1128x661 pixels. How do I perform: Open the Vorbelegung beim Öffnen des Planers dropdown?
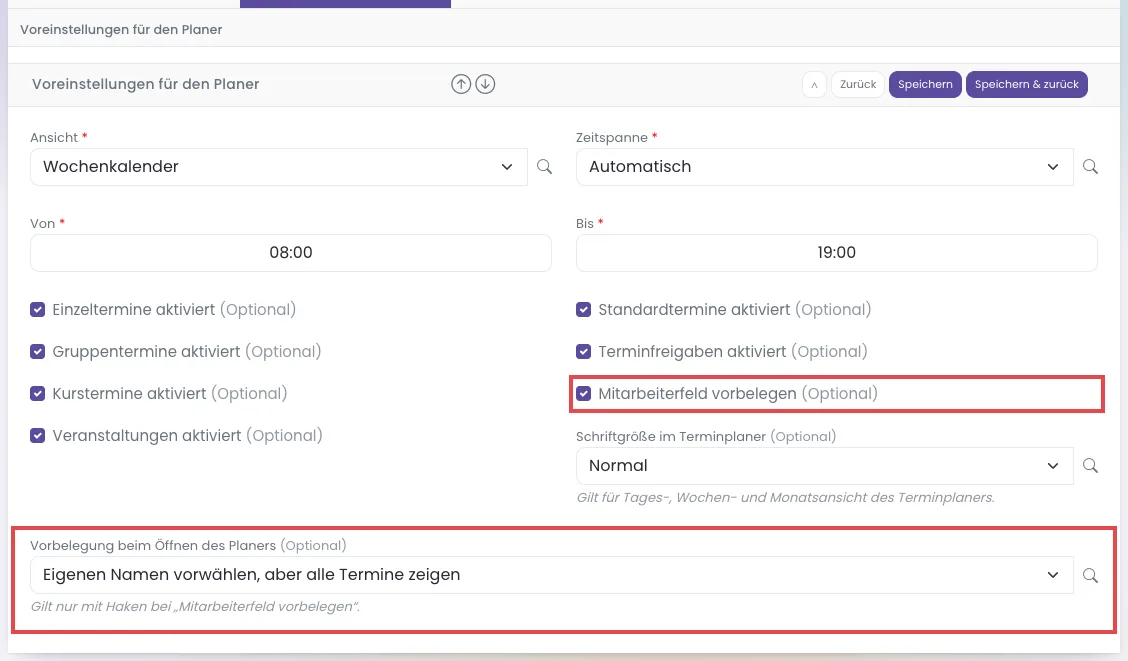coord(552,575)
